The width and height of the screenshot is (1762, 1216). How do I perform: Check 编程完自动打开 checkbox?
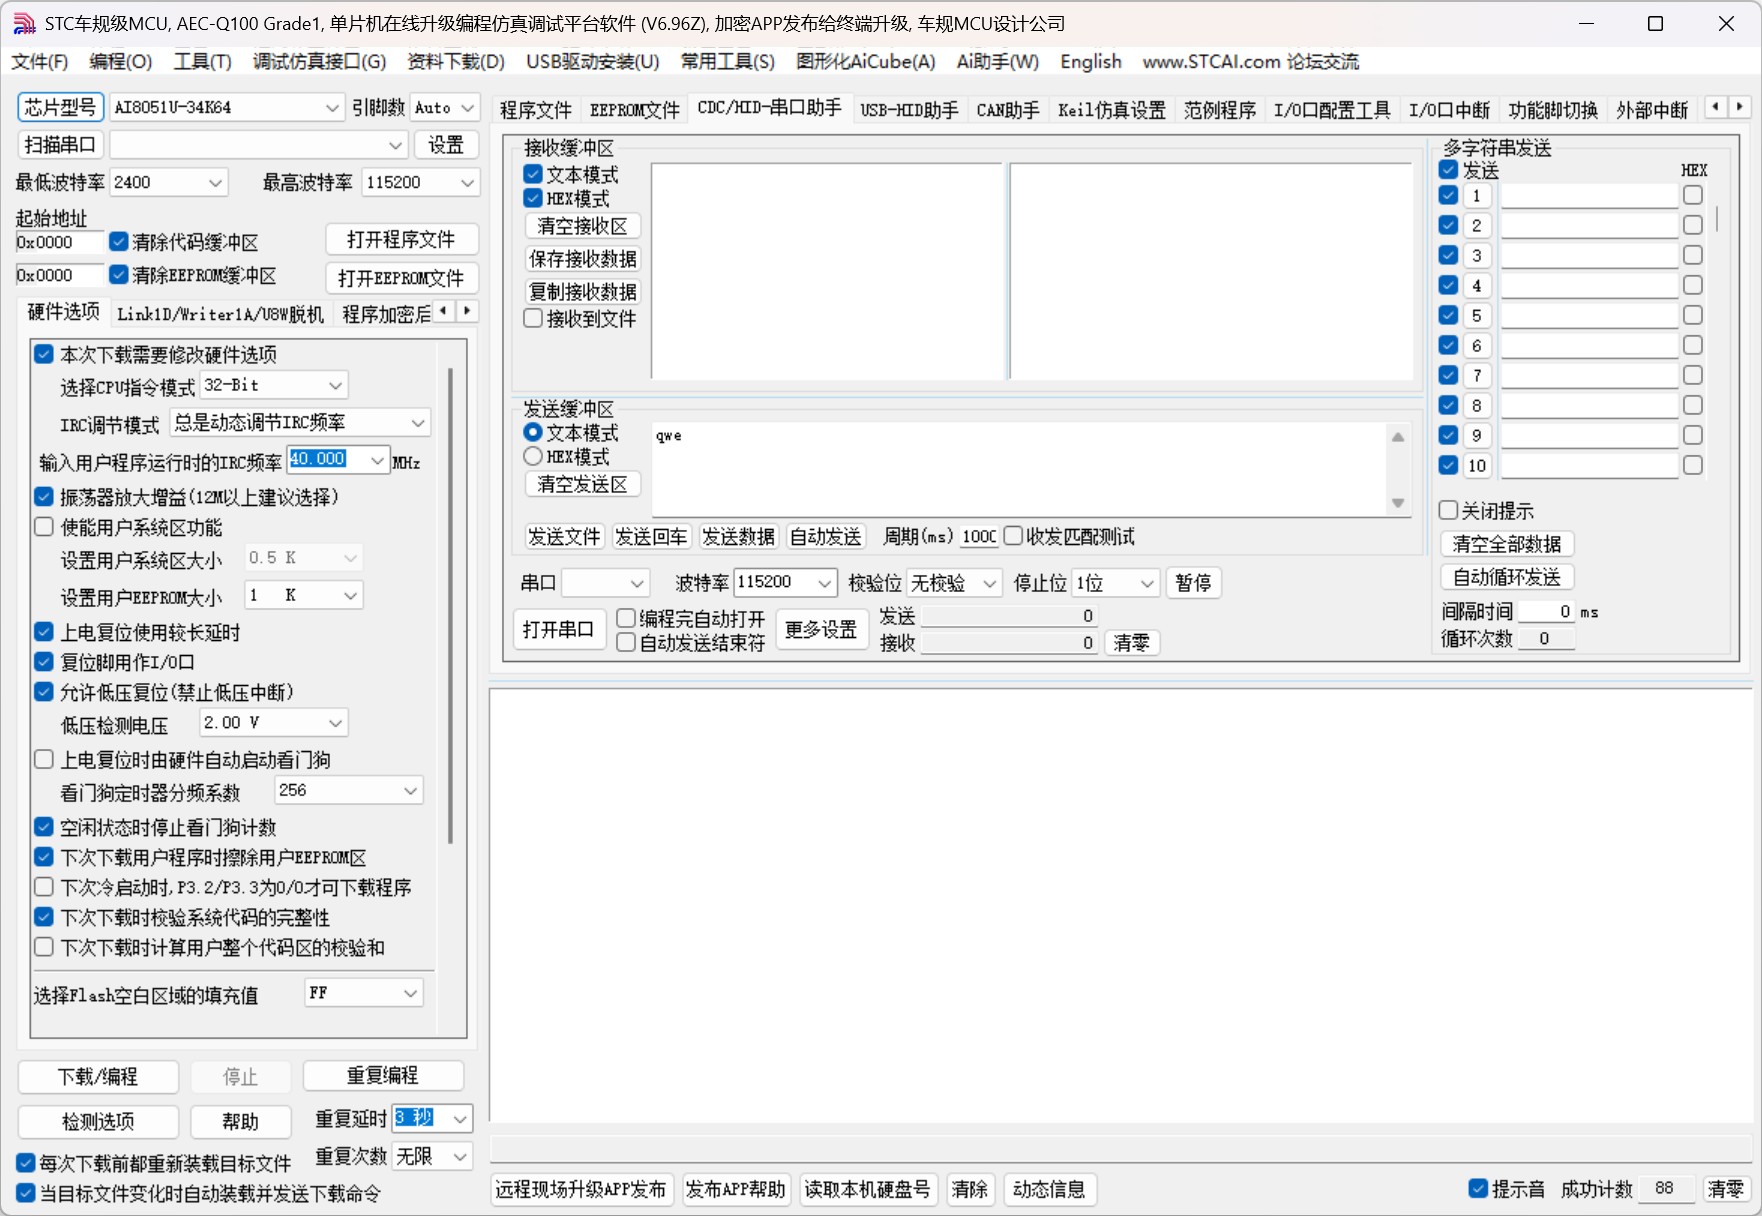[x=626, y=618]
